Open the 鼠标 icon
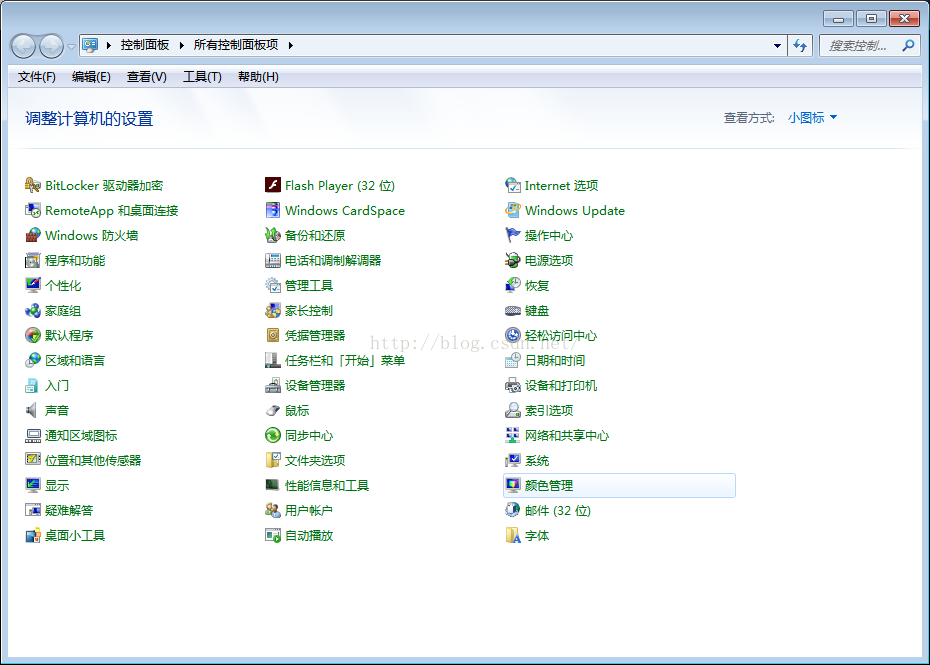 coord(272,411)
